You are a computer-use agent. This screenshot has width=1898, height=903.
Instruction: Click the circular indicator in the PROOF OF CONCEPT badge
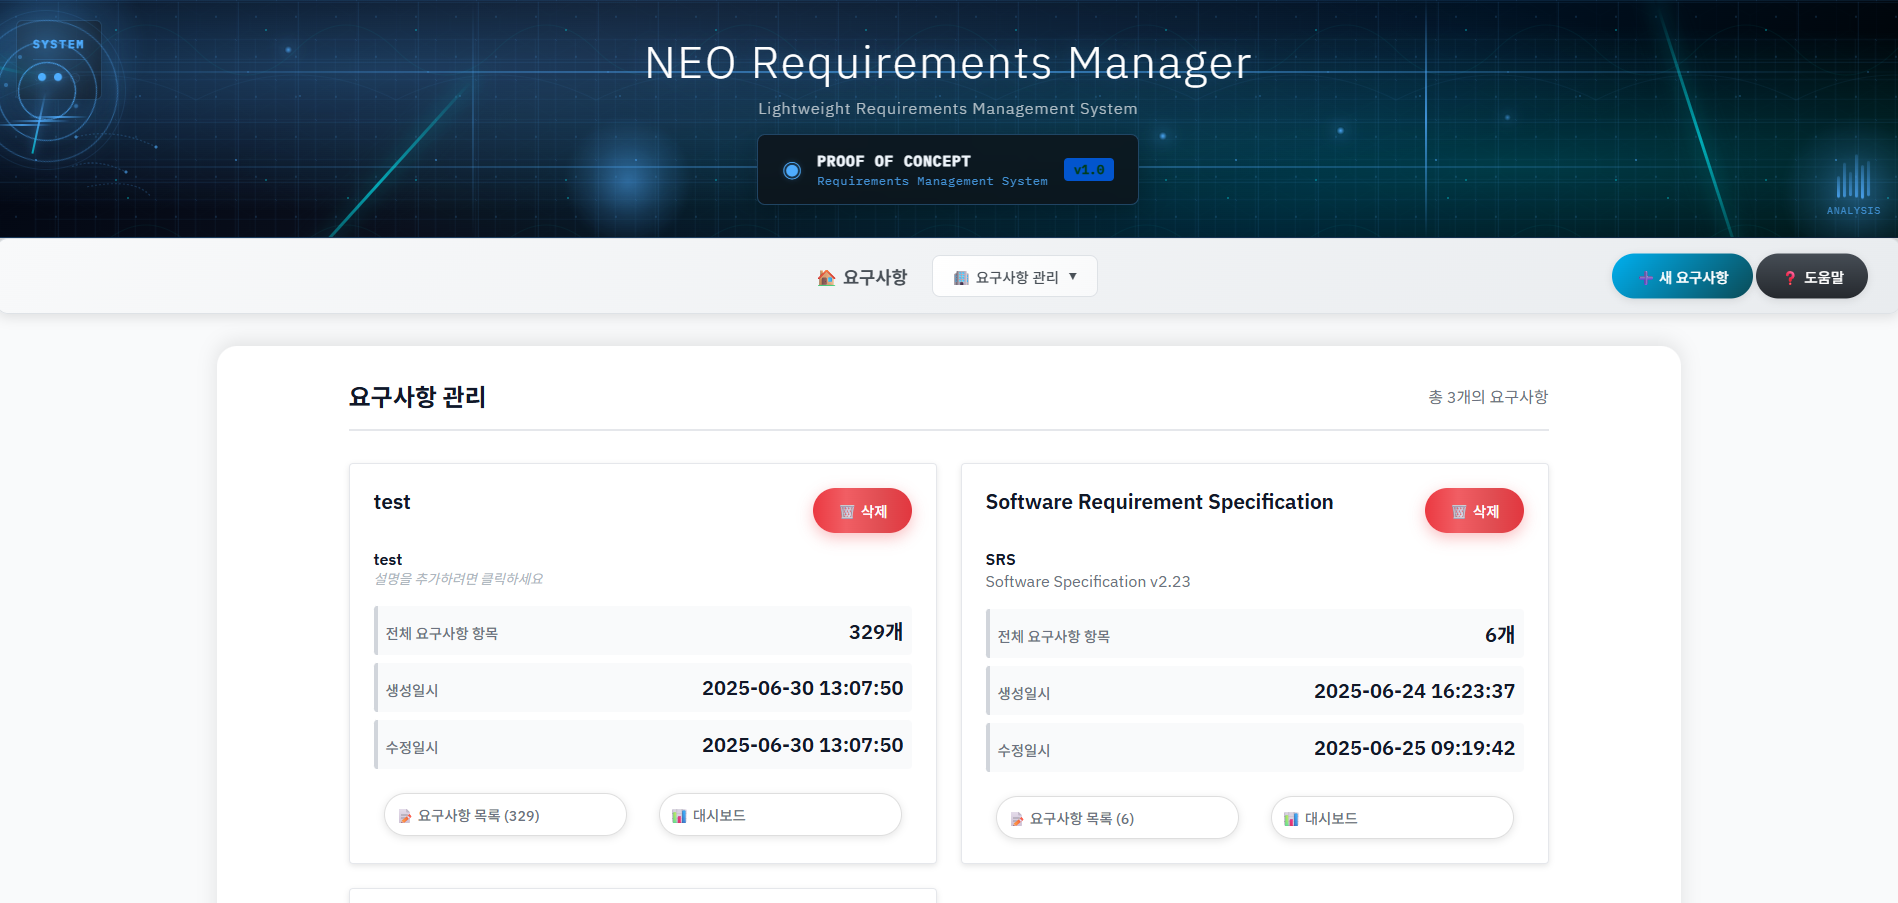pyautogui.click(x=791, y=170)
